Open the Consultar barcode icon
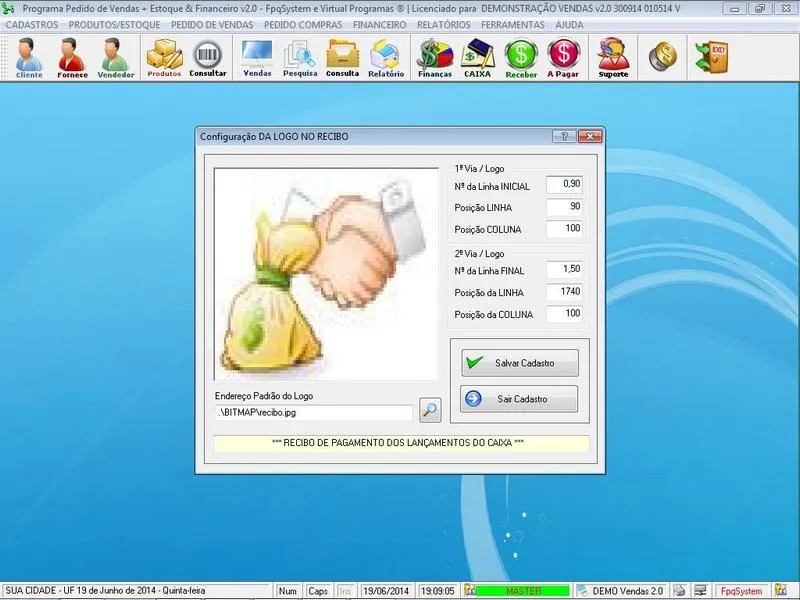 [x=208, y=58]
